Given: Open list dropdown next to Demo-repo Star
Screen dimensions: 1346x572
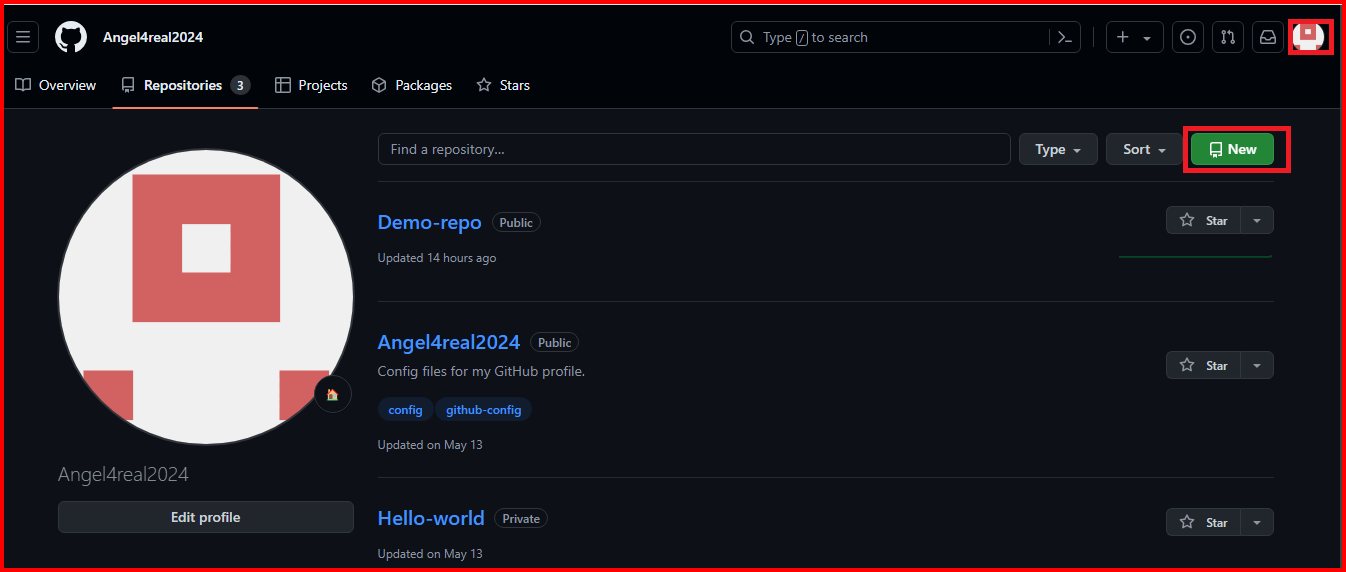Looking at the screenshot, I should [1258, 220].
